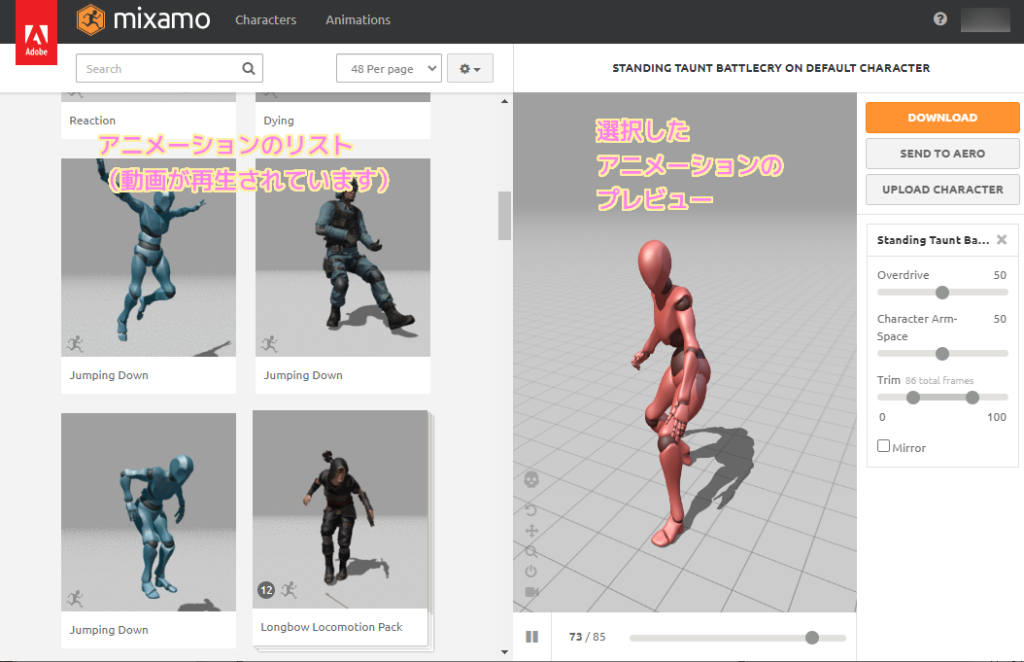
Task: Click the zoom magnifier icon in the preview
Action: tap(531, 551)
